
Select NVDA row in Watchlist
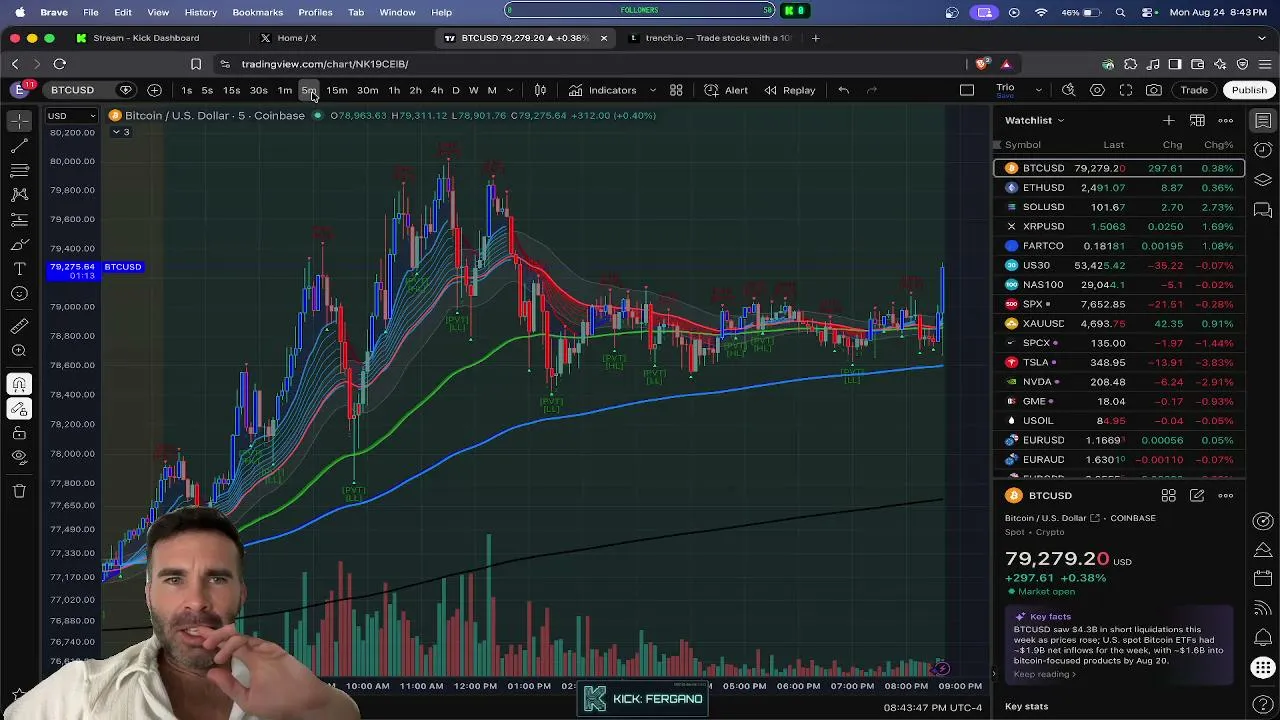(x=1119, y=382)
